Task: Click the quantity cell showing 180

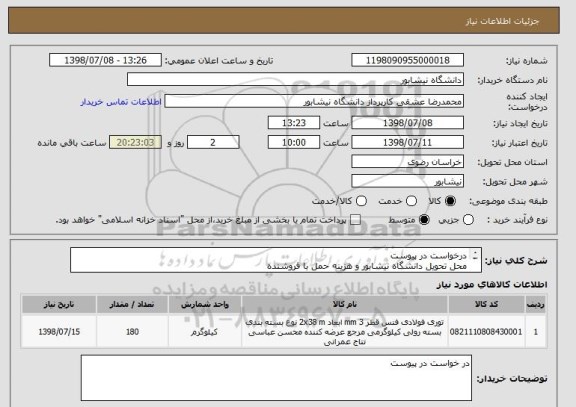Action: [x=132, y=332]
